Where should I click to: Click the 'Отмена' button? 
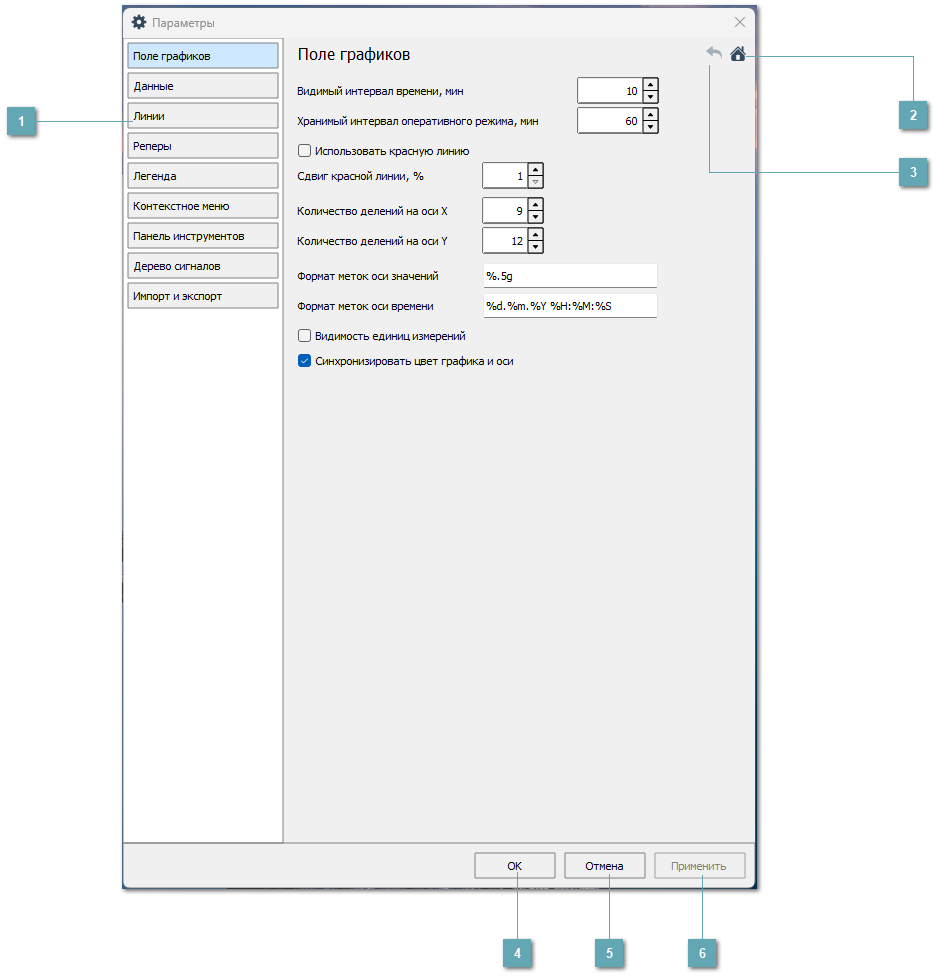click(604, 866)
